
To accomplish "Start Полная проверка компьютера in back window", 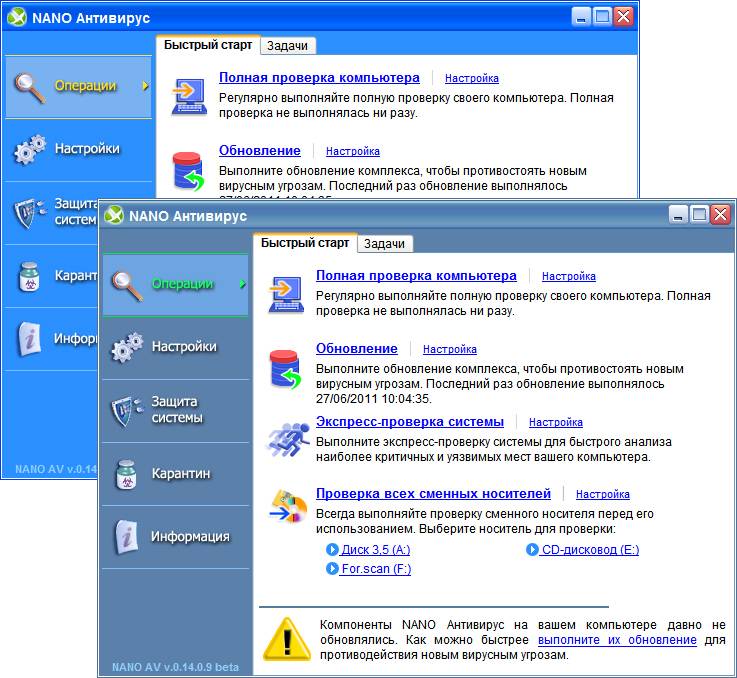I will pyautogui.click(x=319, y=78).
